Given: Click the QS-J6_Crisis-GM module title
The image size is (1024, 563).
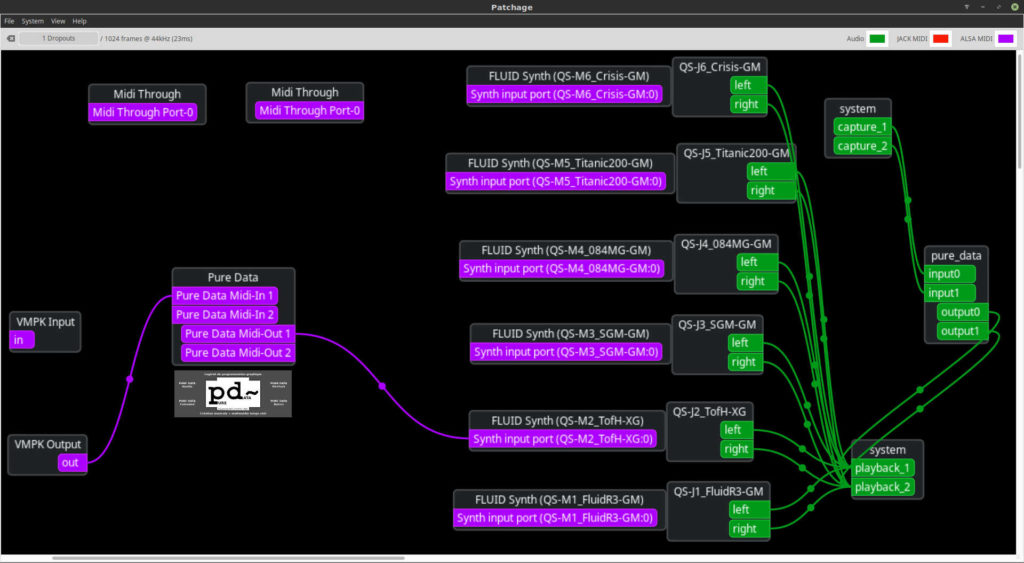Looking at the screenshot, I should [x=720, y=67].
